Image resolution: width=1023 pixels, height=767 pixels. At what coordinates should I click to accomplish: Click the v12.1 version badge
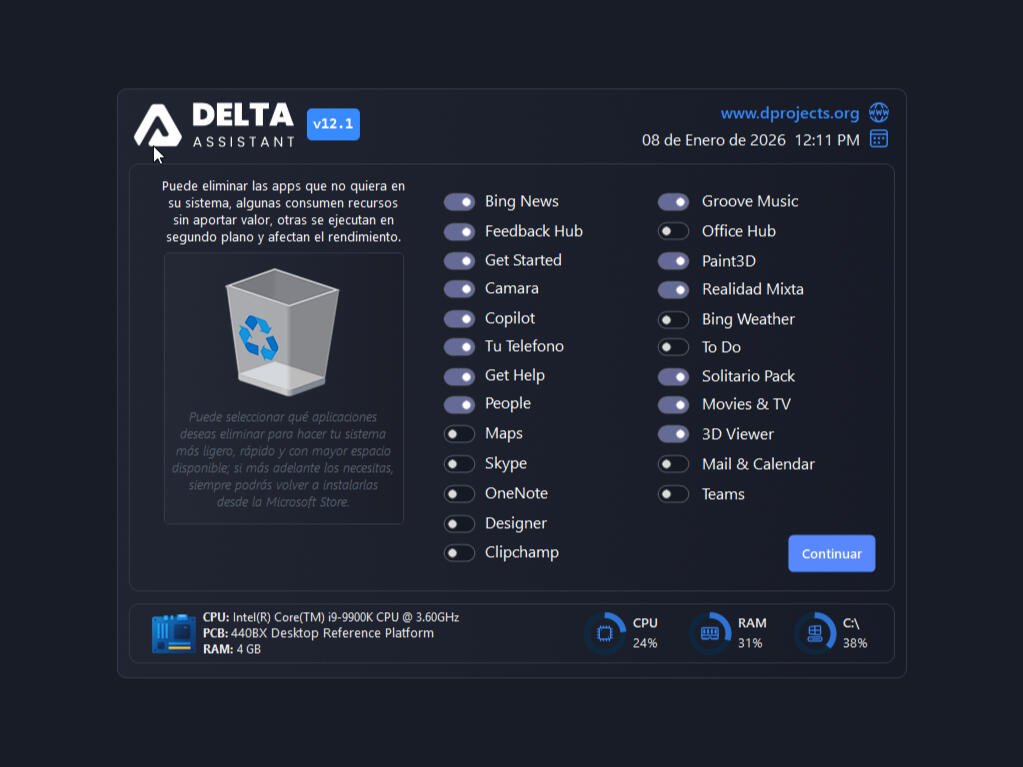(333, 124)
